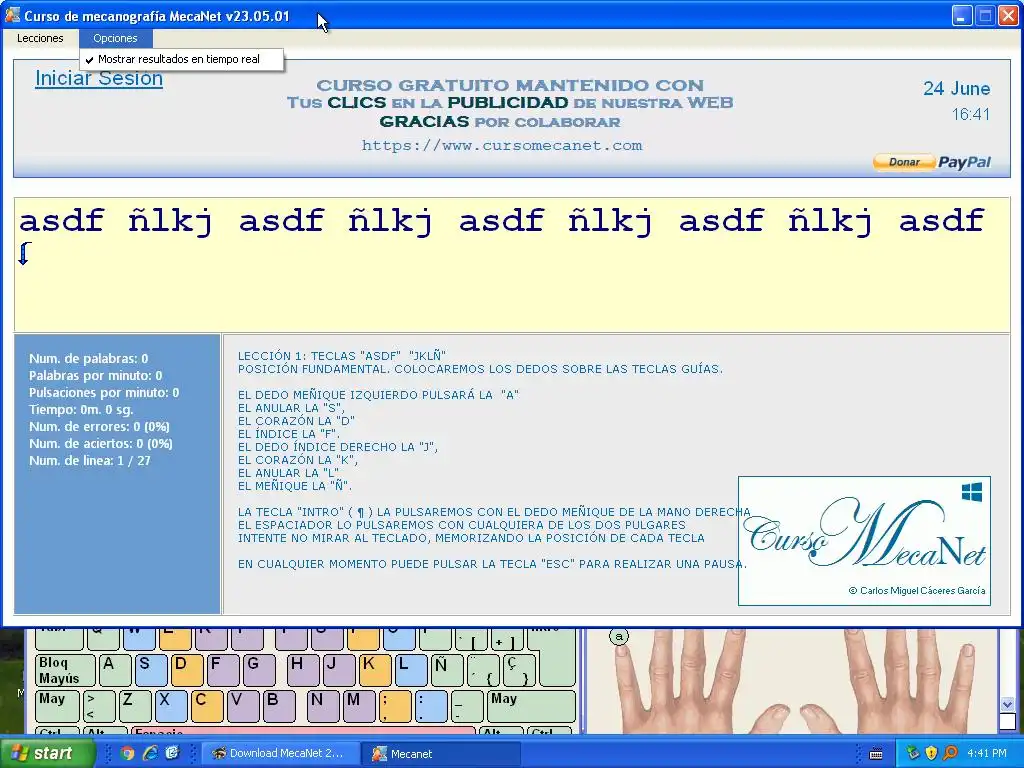Click the Windows logo on MecaNet banner
This screenshot has width=1024, height=768.
[972, 492]
